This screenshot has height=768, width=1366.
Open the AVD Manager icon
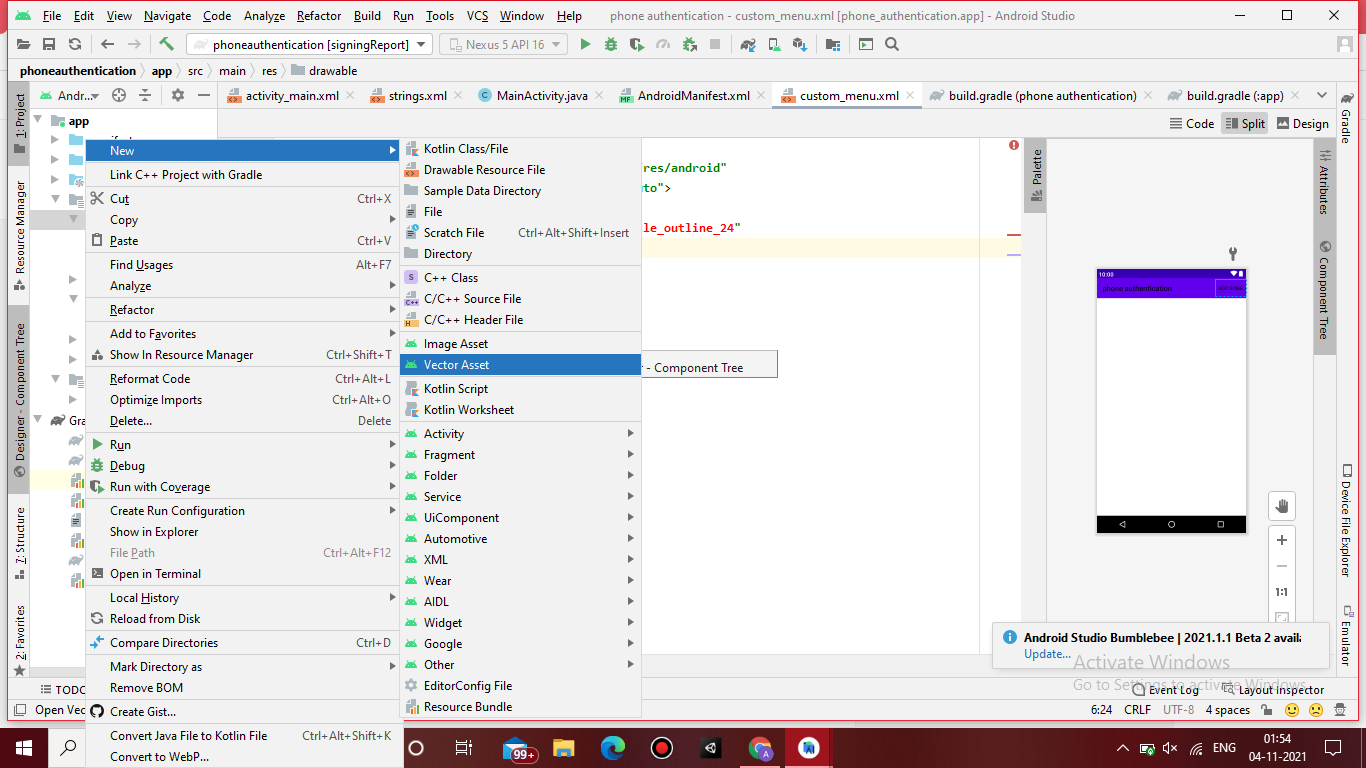(x=774, y=44)
